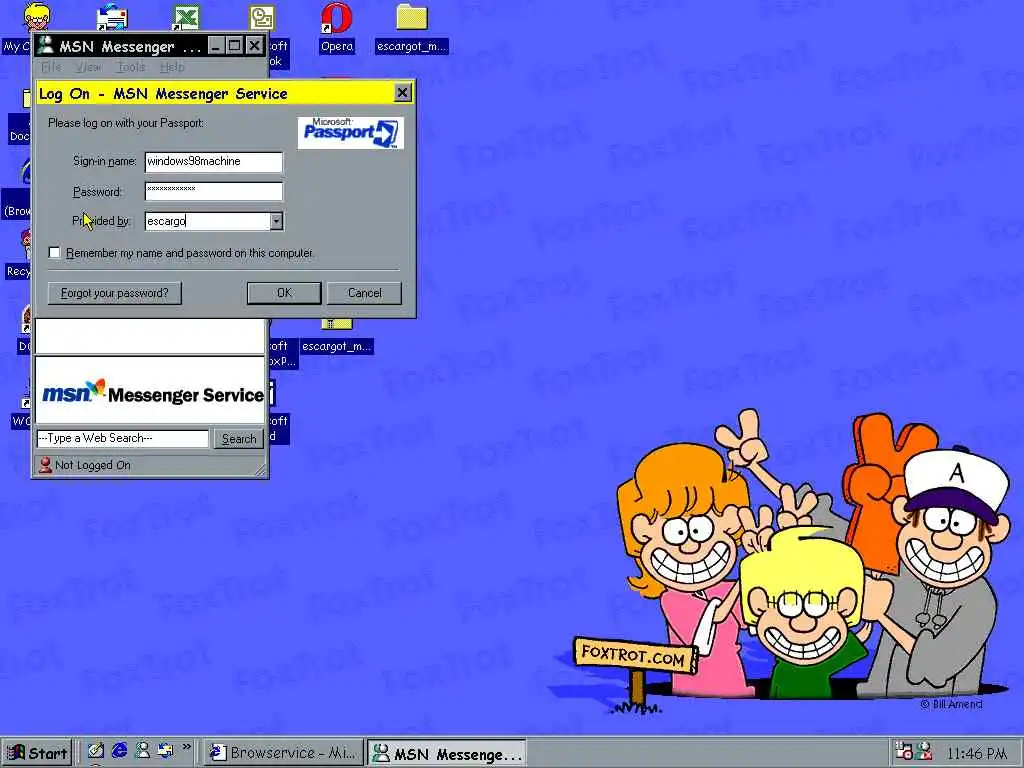Image resolution: width=1024 pixels, height=768 pixels.
Task: Click the Not Logged On status text
Action: 93,465
